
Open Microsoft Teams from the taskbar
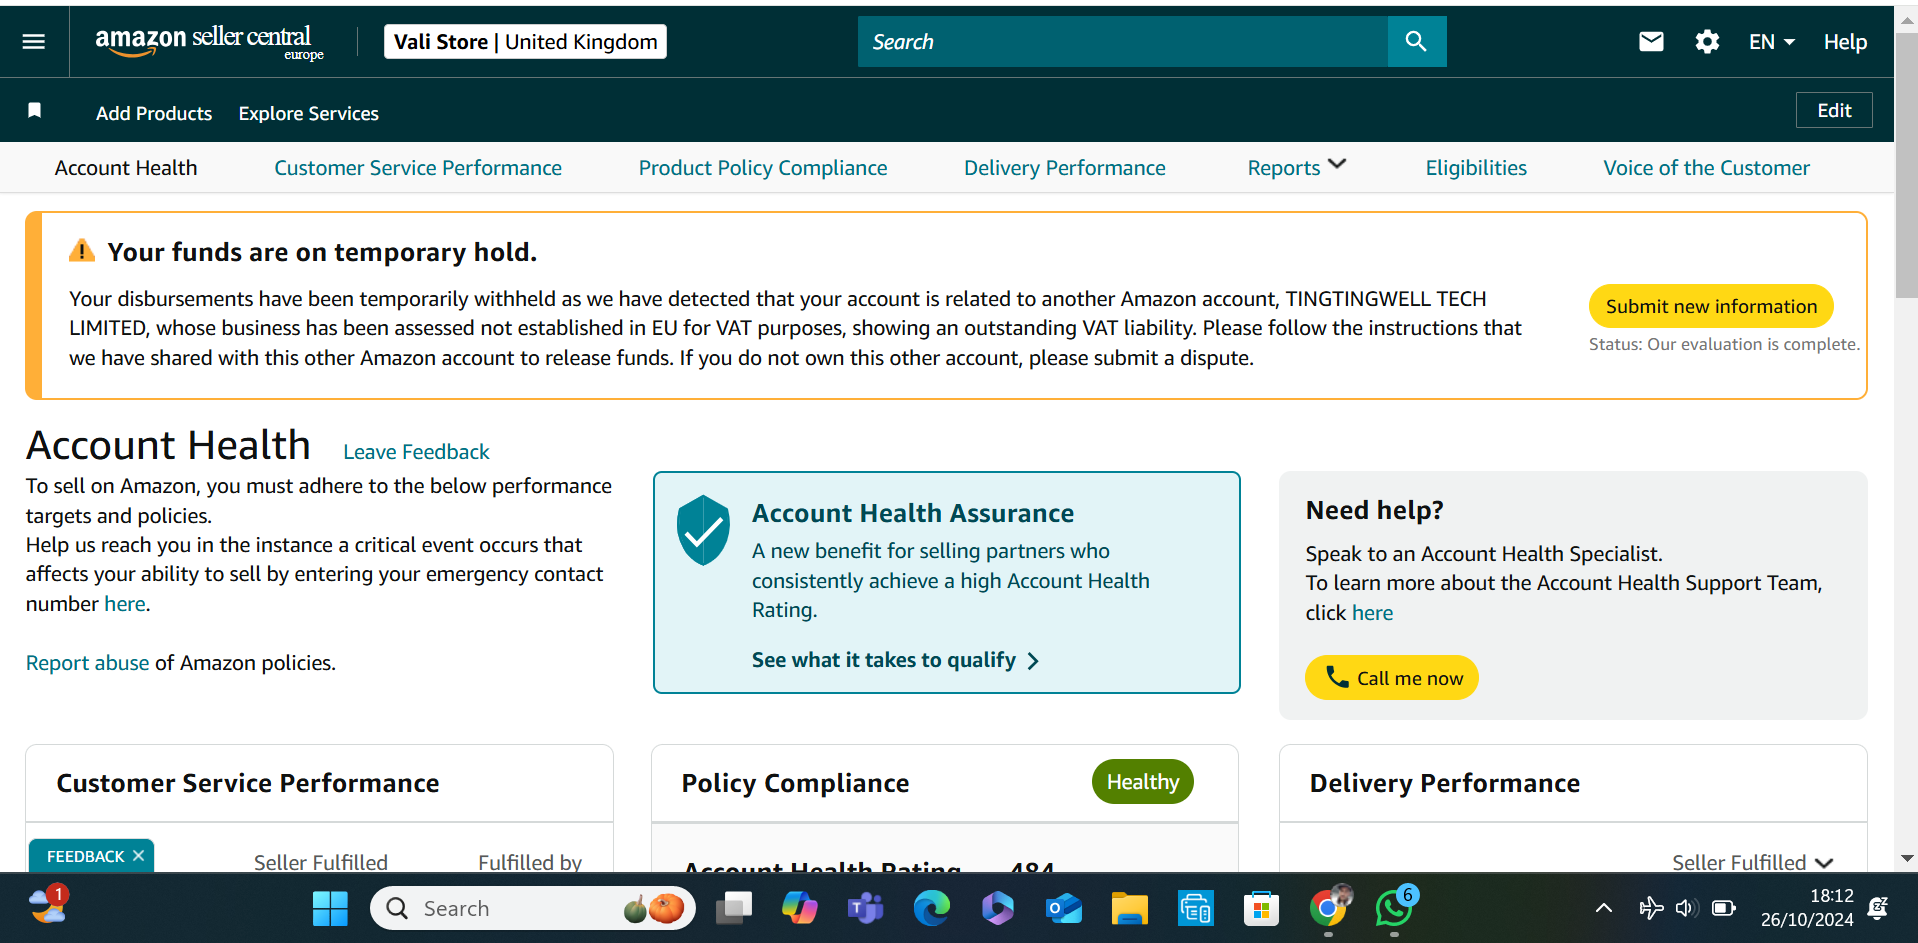[865, 908]
